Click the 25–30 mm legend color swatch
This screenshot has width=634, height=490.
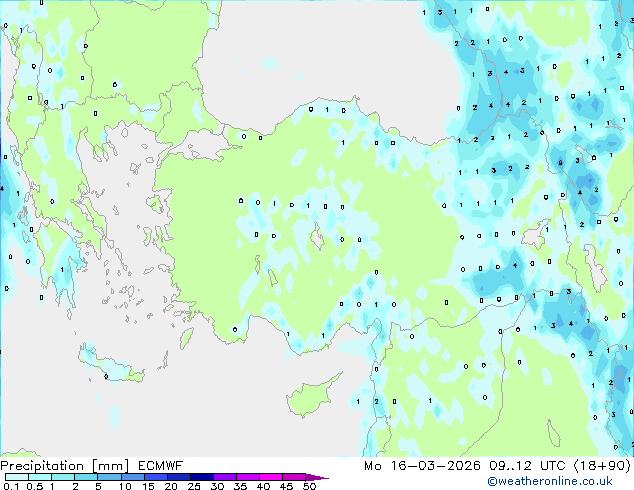202,477
